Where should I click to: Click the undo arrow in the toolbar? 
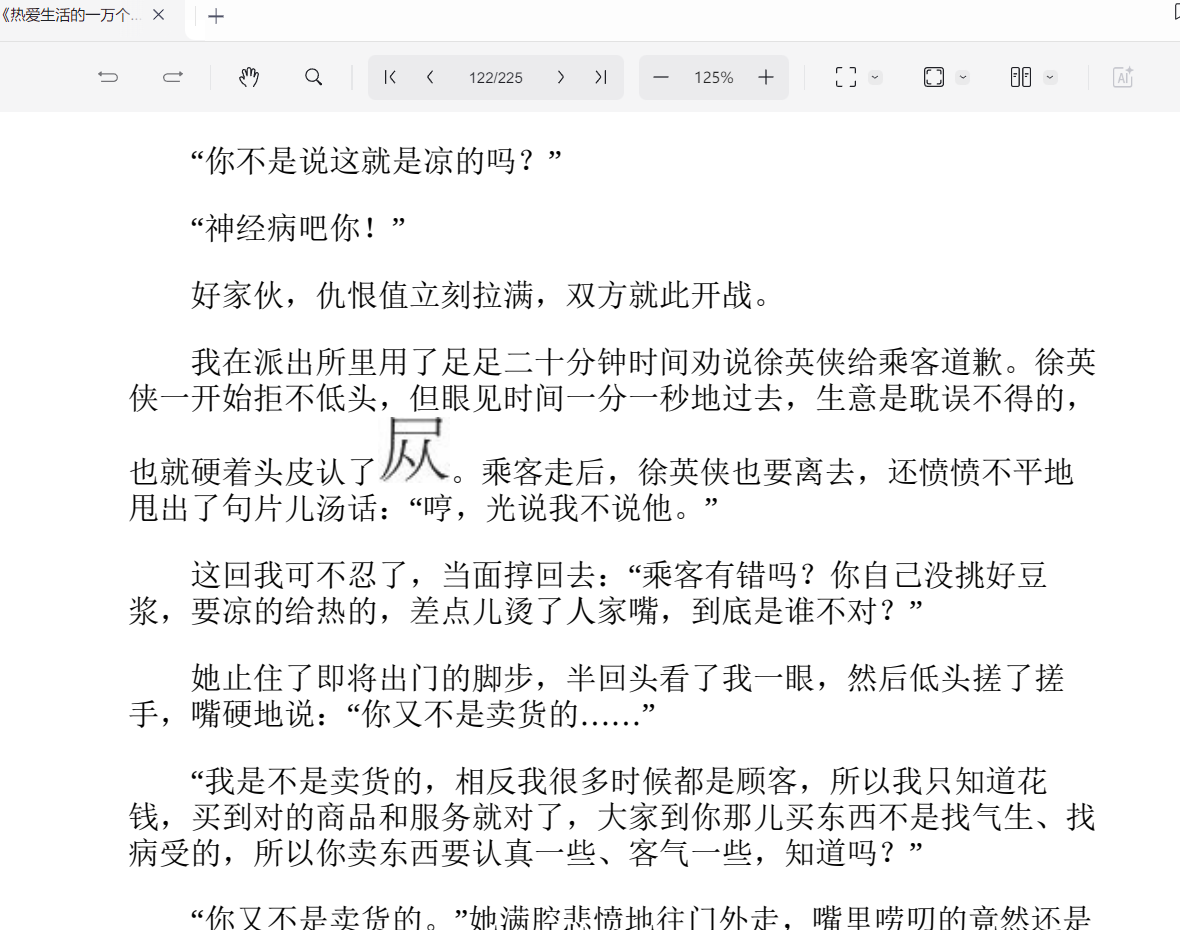pyautogui.click(x=108, y=77)
